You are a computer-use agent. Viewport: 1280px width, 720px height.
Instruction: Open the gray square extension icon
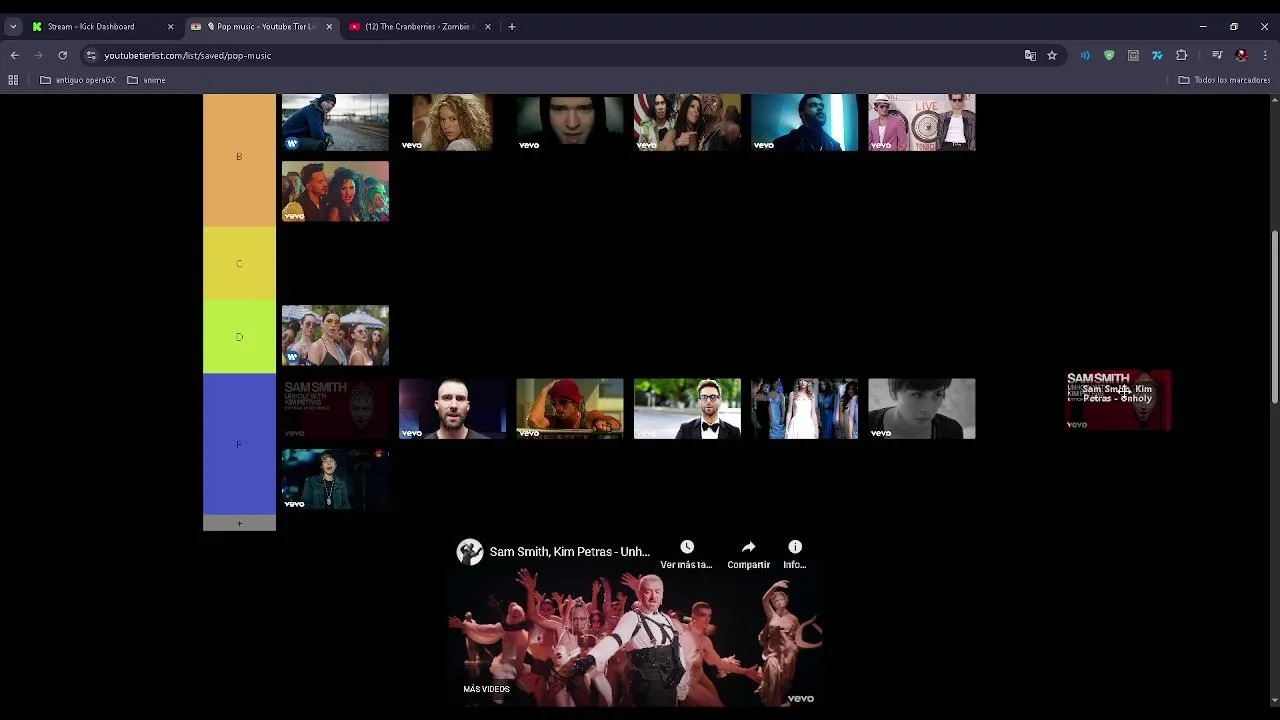[x=1133, y=56]
